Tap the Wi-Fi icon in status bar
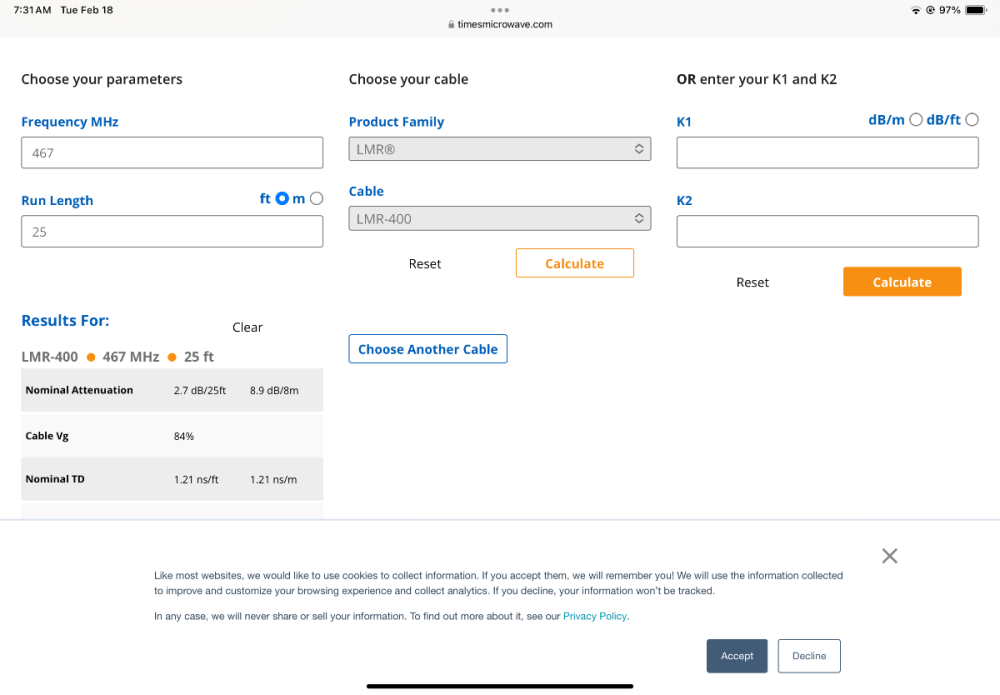The image size is (1000, 695). (915, 10)
